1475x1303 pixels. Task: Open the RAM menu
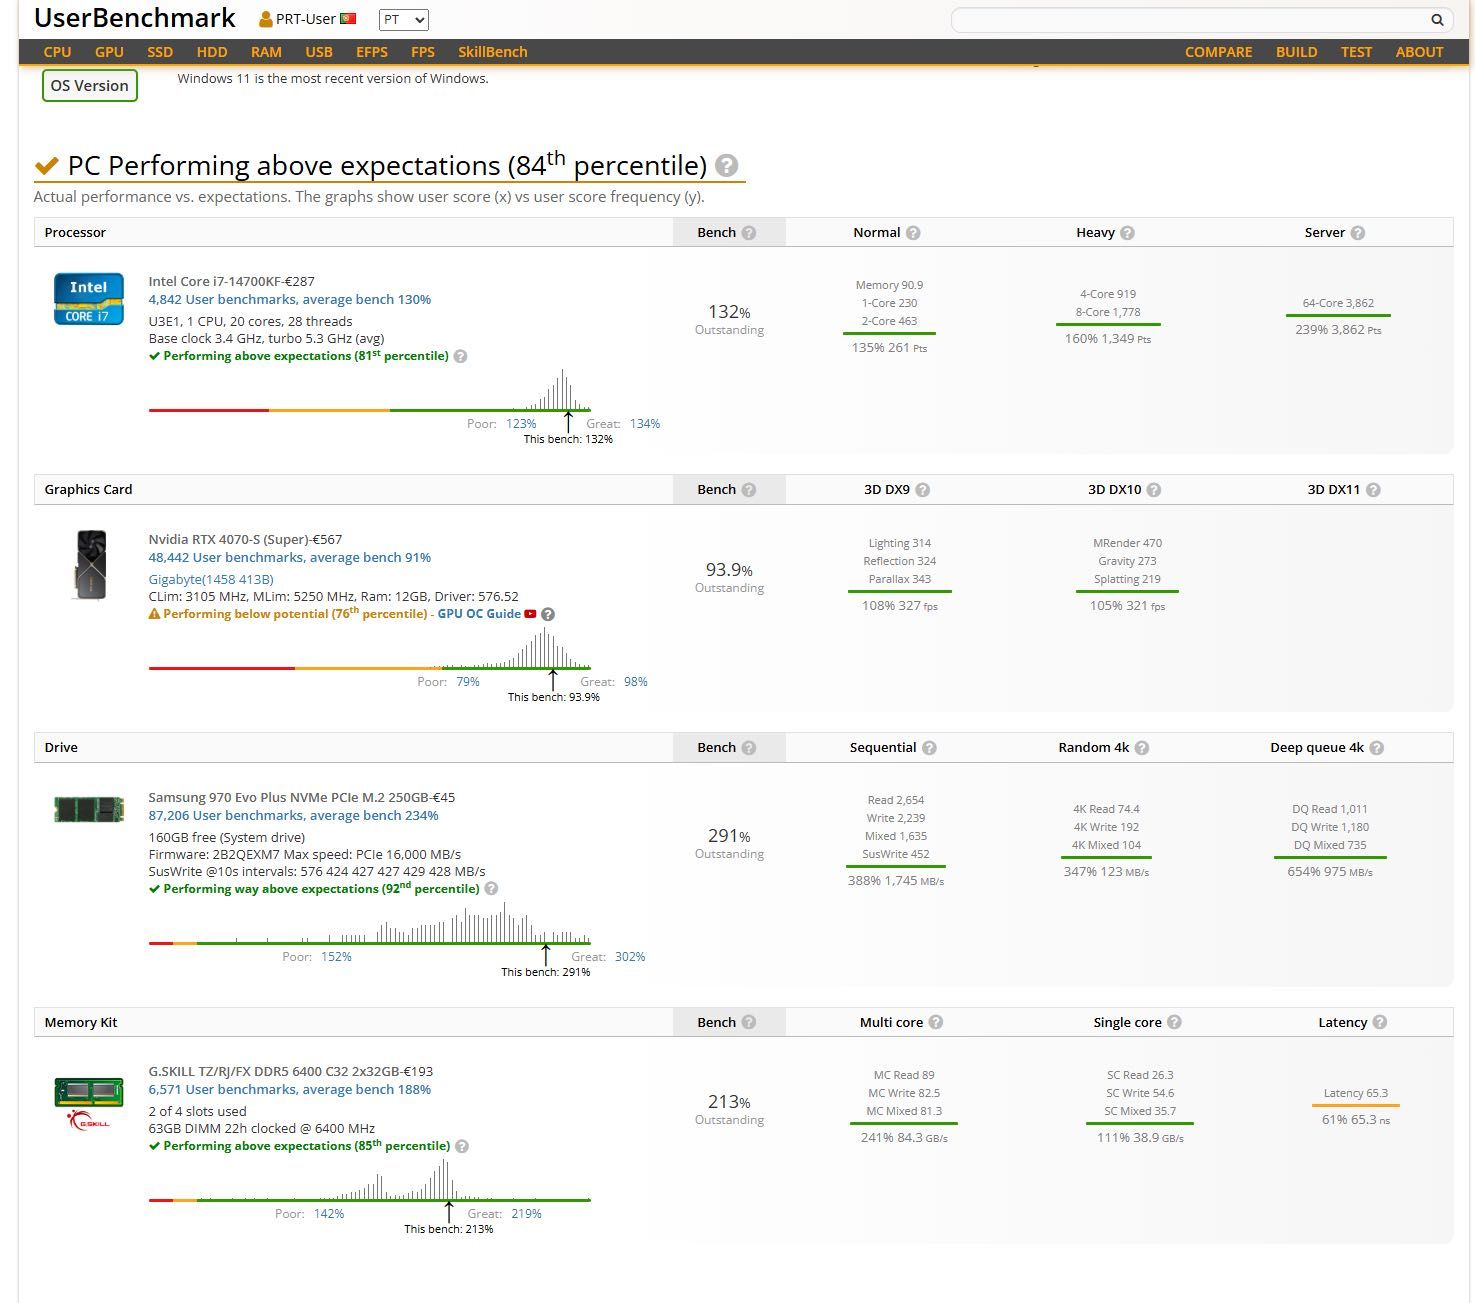[x=266, y=52]
